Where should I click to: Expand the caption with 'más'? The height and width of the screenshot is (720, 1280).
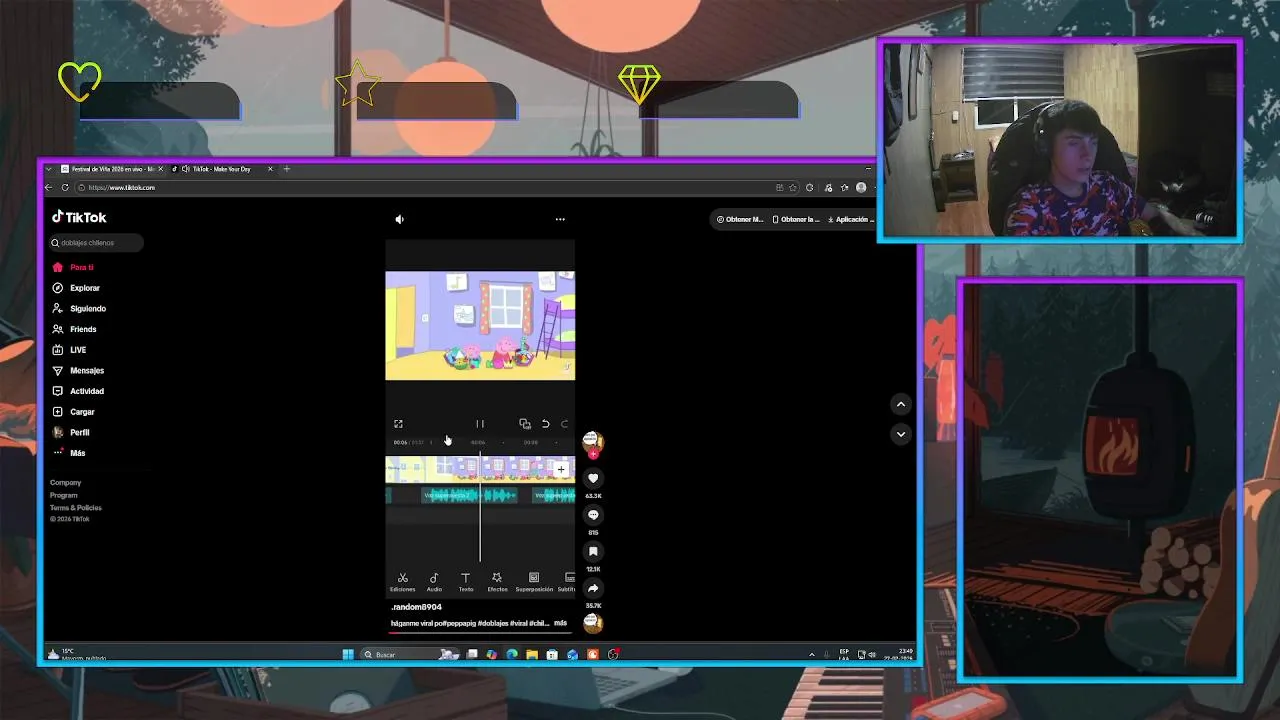560,623
